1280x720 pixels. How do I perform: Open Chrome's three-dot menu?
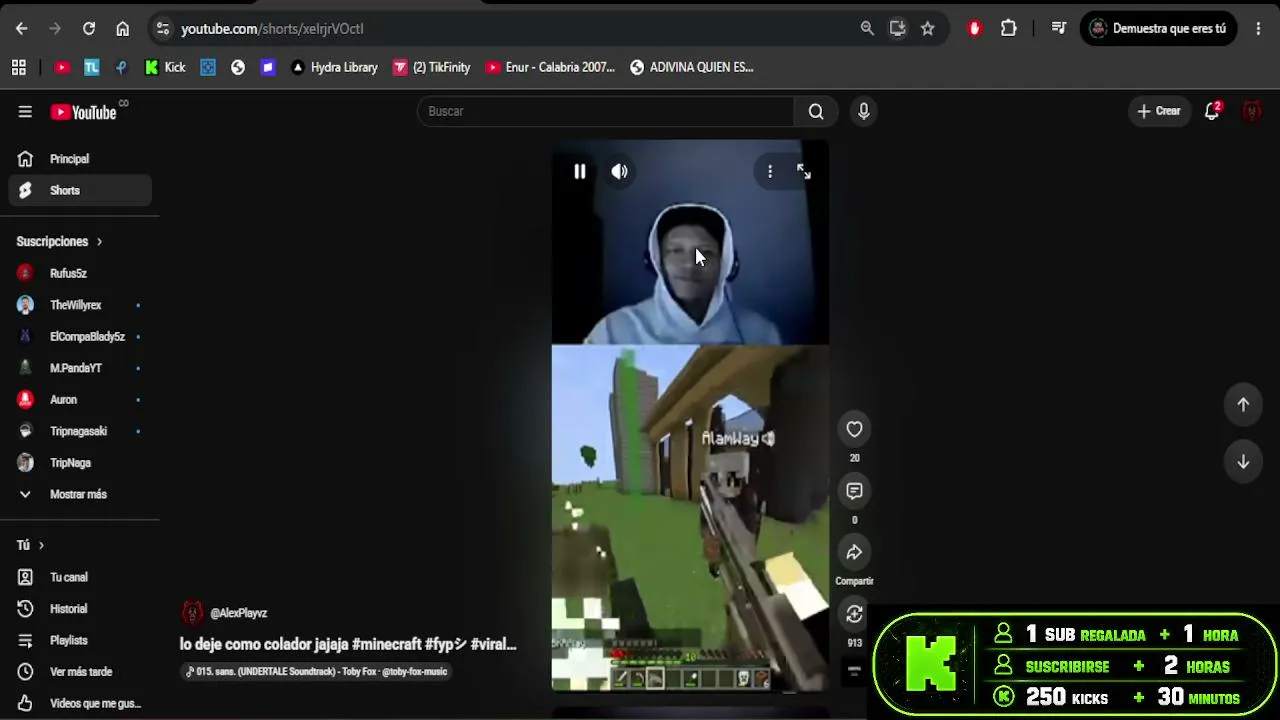[1258, 29]
